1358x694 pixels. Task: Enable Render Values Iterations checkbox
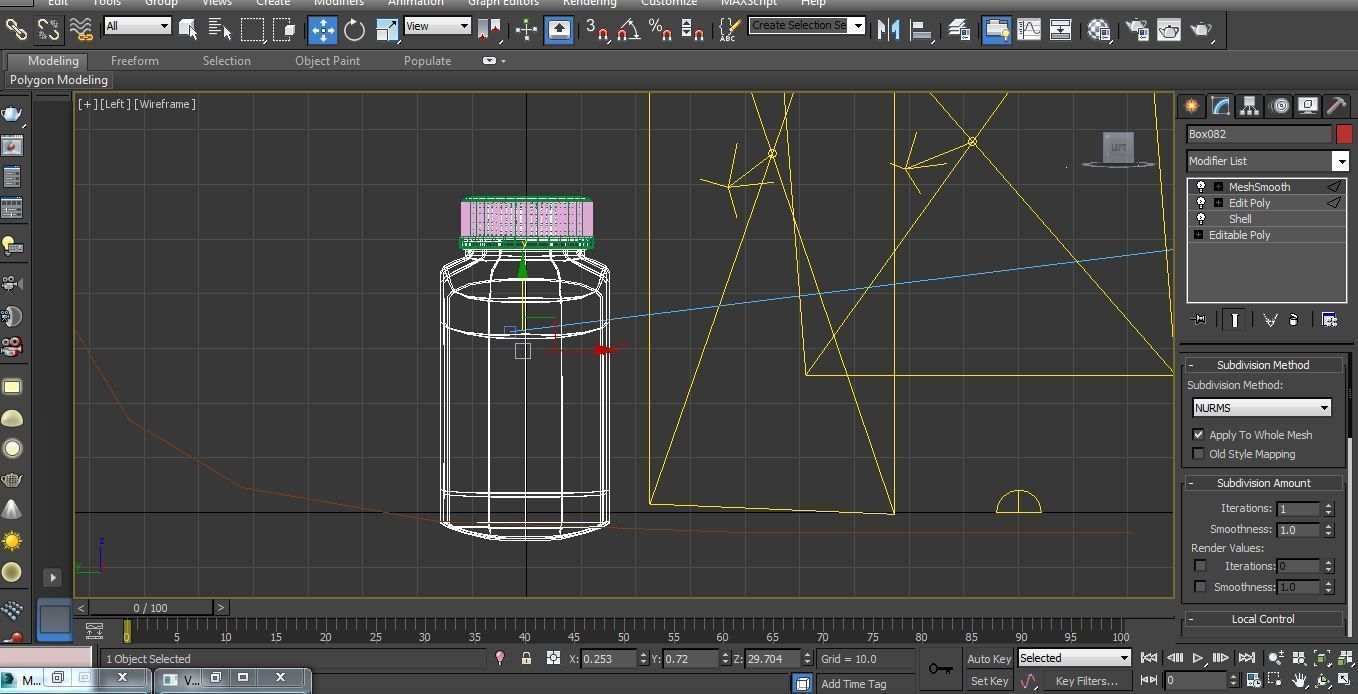coord(1200,566)
